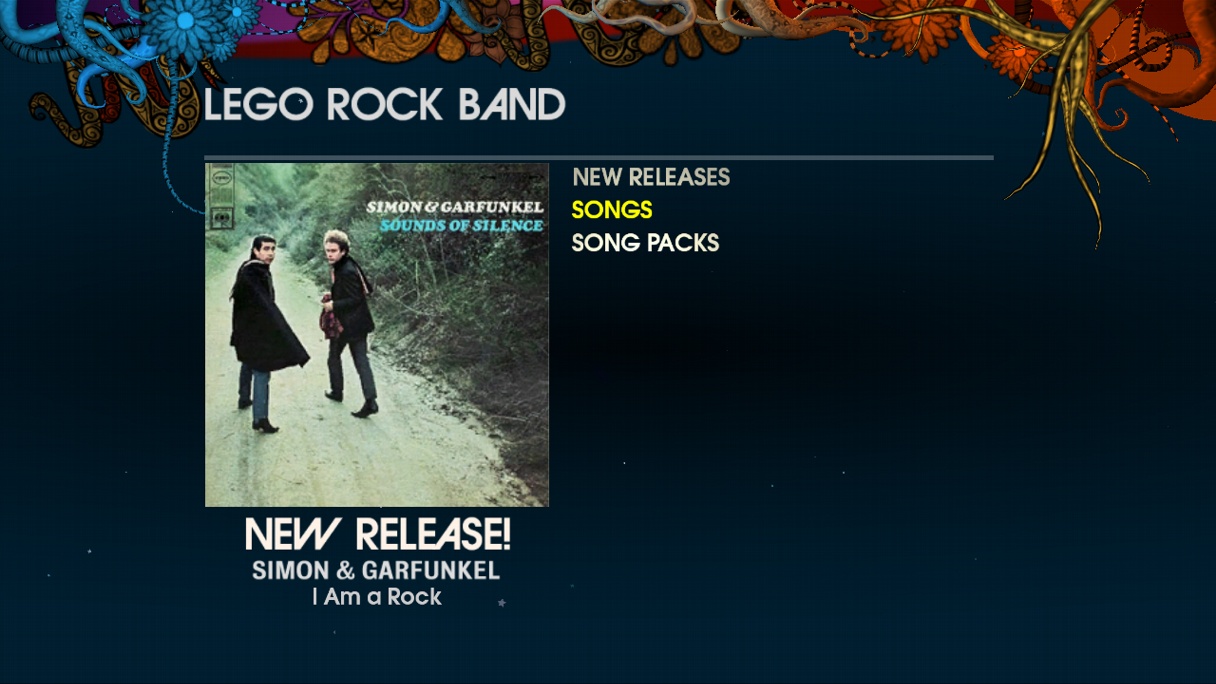Image resolution: width=1216 pixels, height=684 pixels.
Task: Click the I Am a Rock song title
Action: tap(377, 597)
